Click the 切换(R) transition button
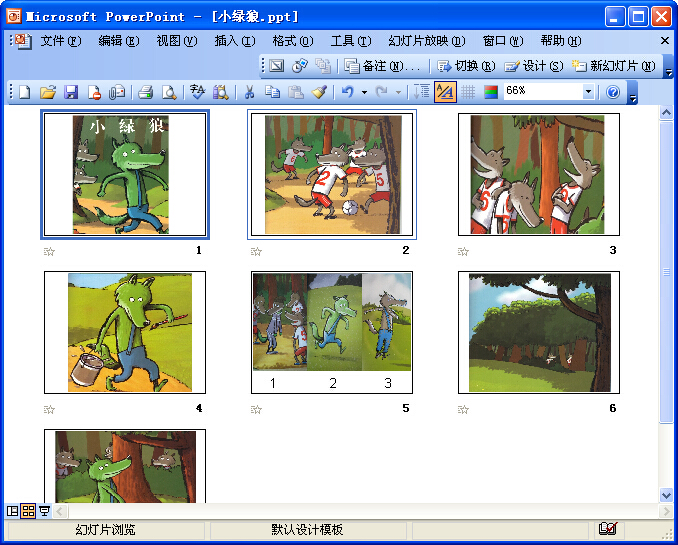 pos(466,66)
